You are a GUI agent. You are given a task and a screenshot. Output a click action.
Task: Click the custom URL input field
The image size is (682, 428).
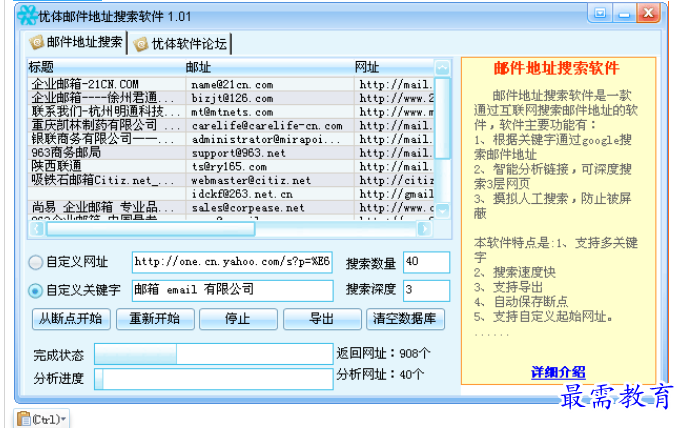(x=232, y=262)
